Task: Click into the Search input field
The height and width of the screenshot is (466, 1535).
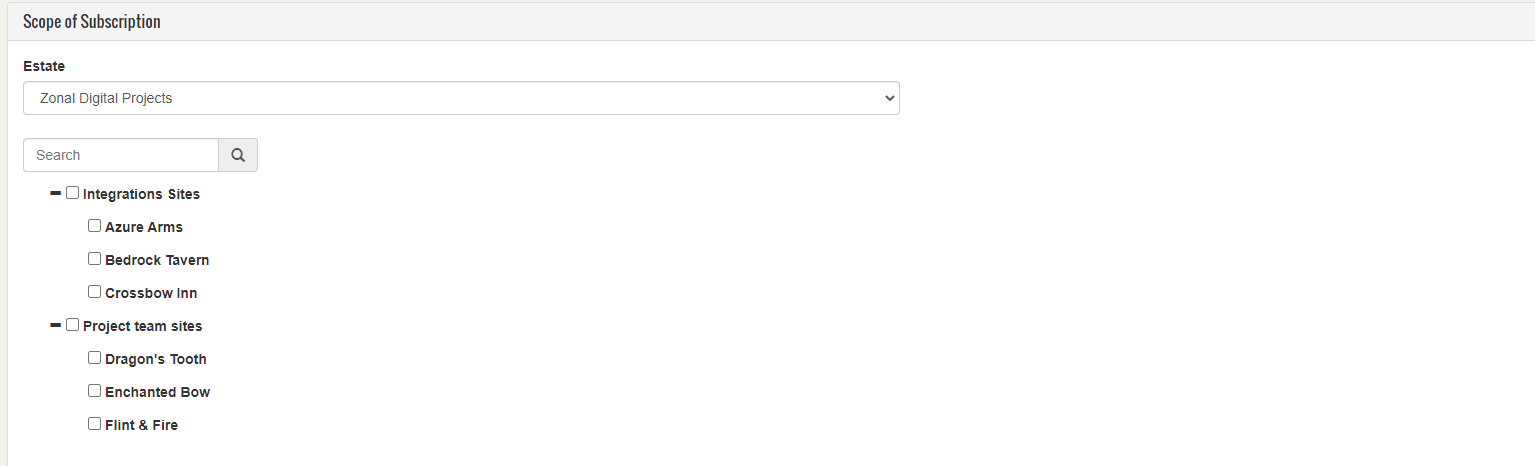Action: (x=121, y=155)
